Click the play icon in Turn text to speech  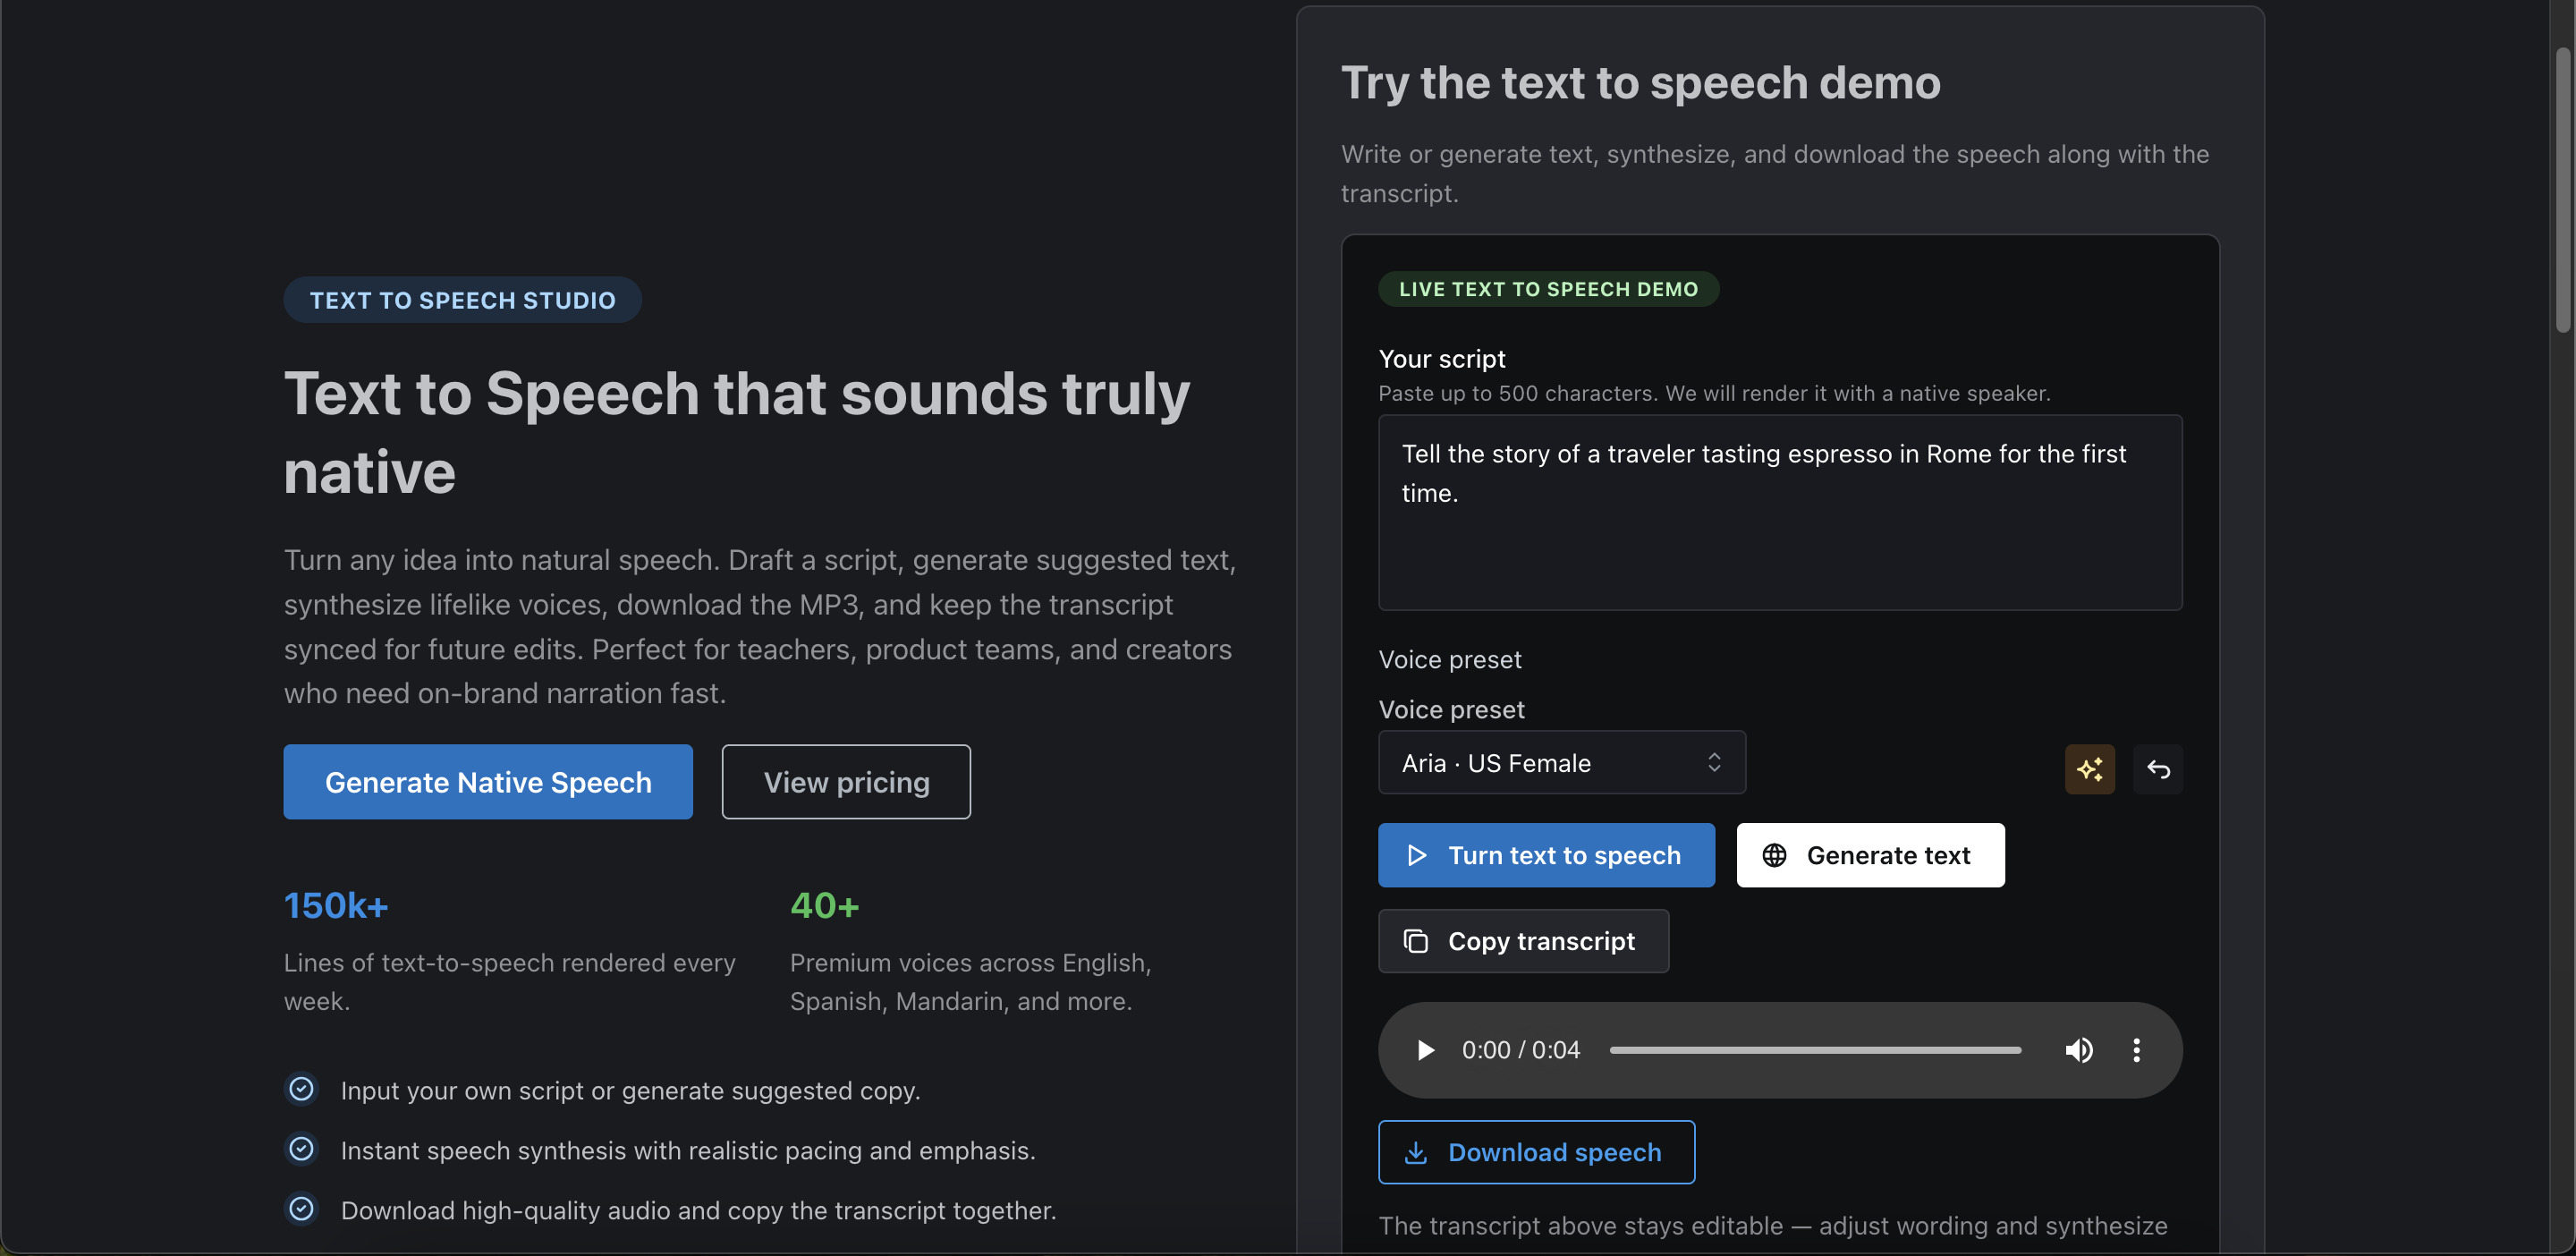click(1416, 855)
